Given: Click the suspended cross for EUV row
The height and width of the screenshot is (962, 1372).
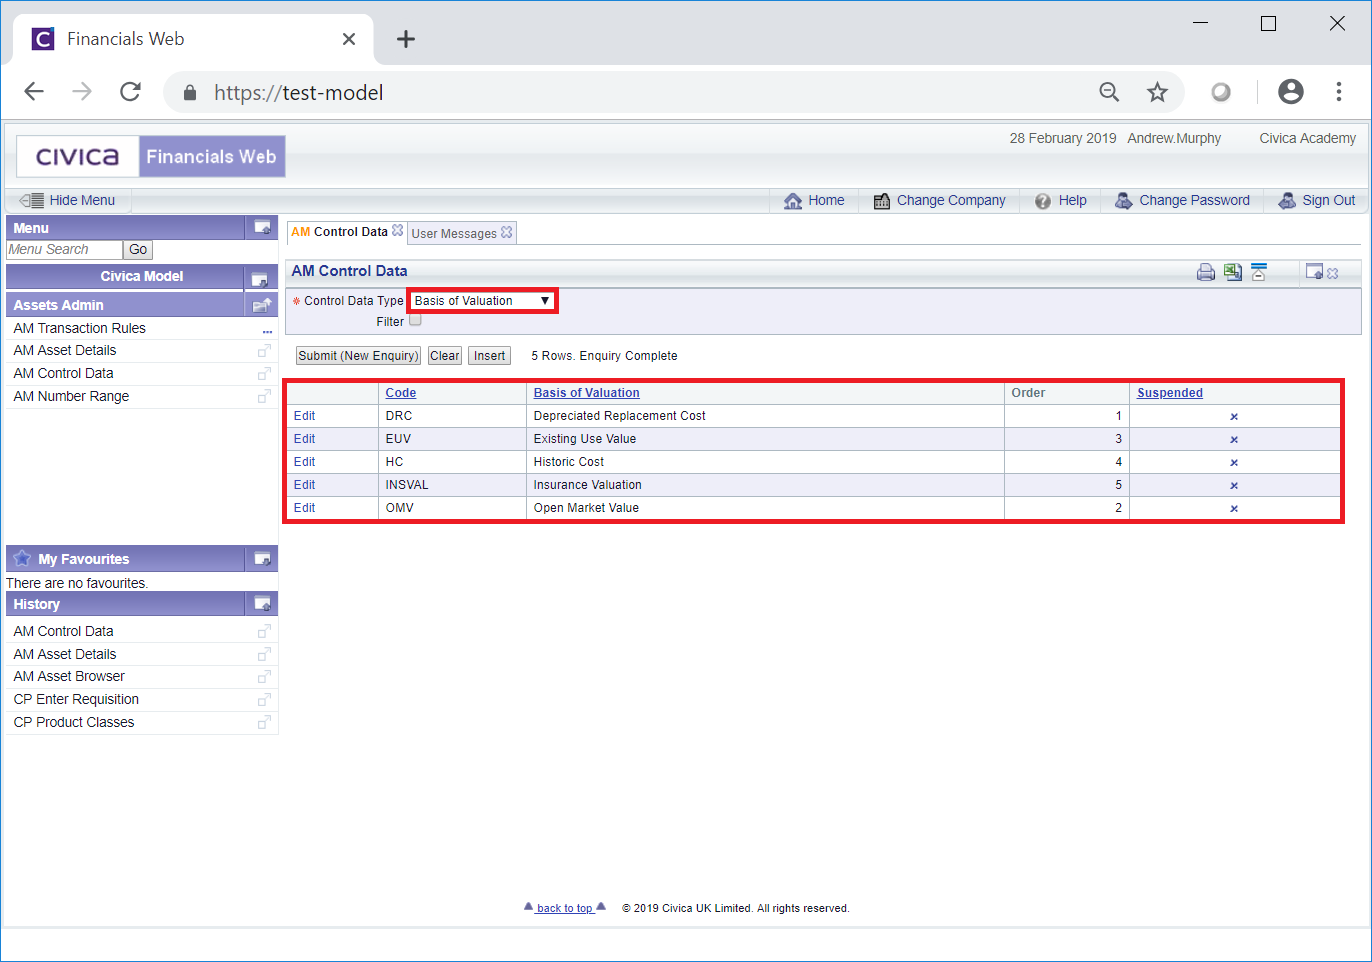Looking at the screenshot, I should click(1234, 440).
